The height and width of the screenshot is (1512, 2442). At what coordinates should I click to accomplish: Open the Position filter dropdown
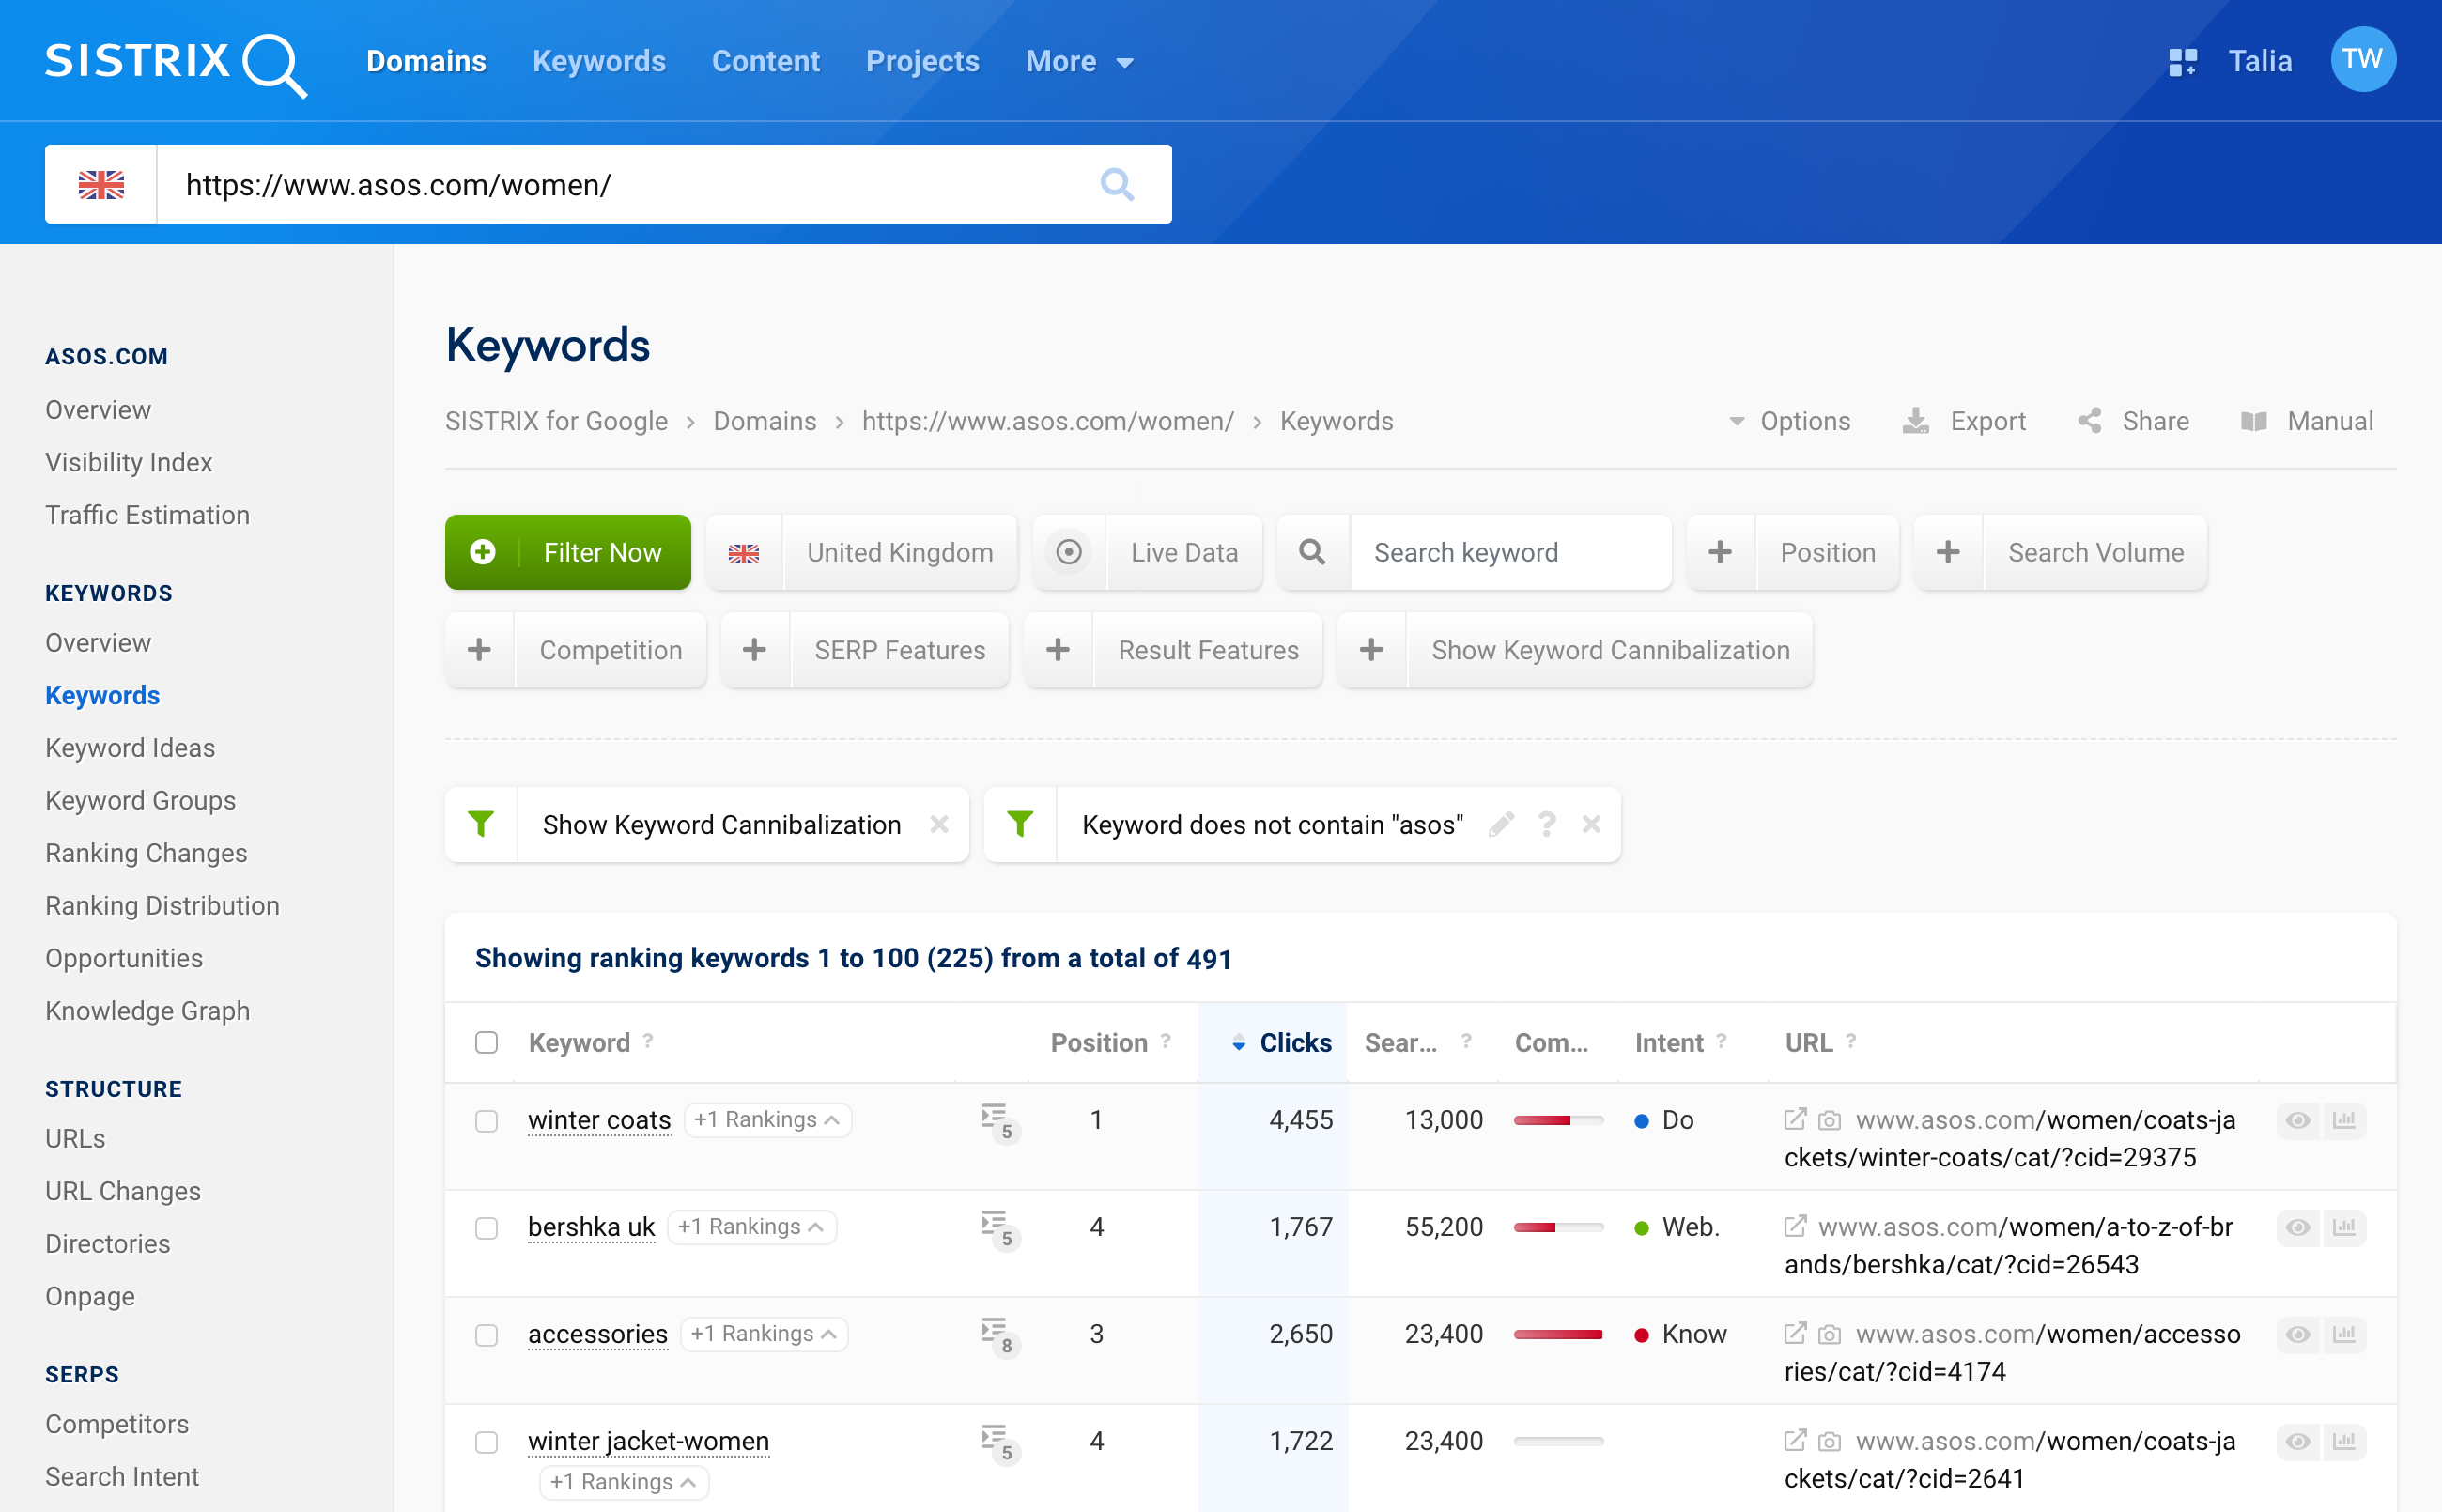click(x=1826, y=551)
